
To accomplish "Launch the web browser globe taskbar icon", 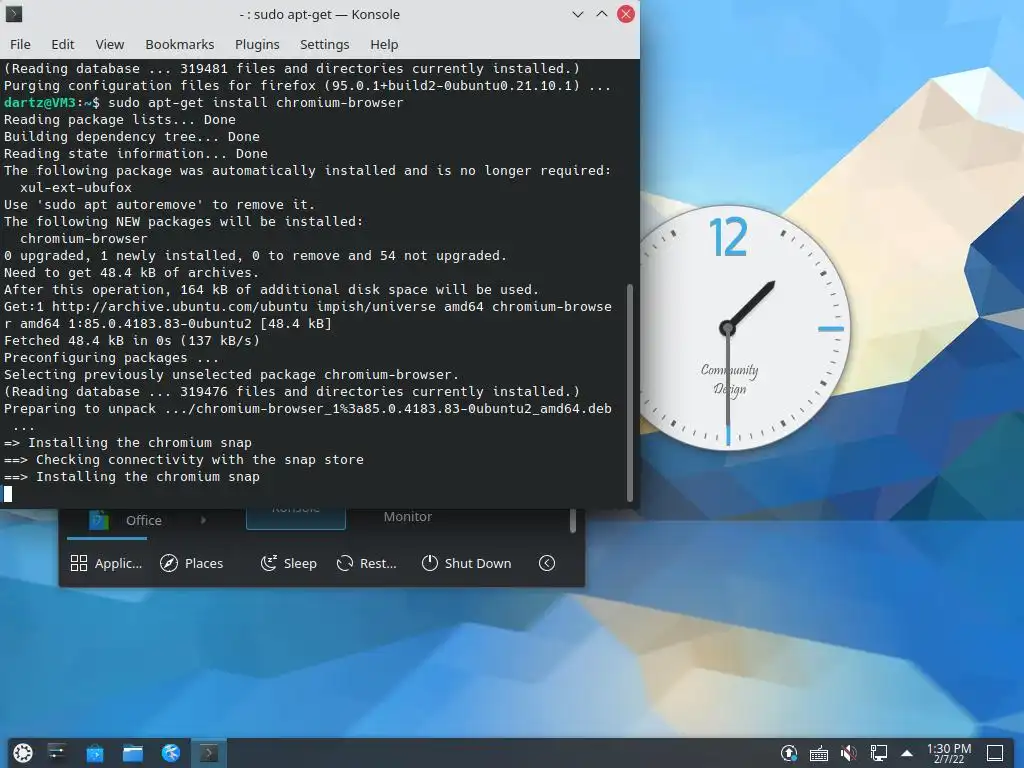I will pos(170,753).
